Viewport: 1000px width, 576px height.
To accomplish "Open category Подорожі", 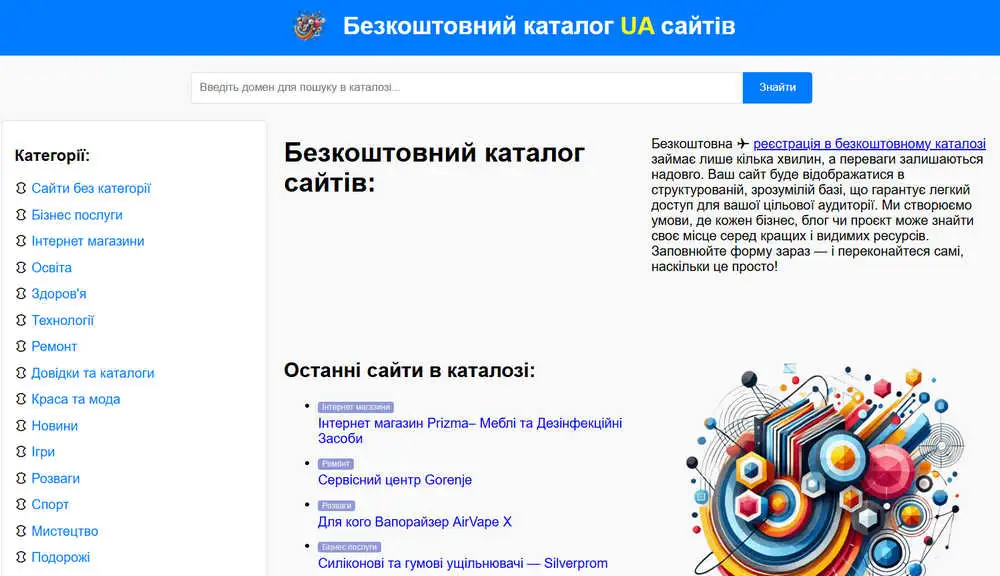I will click(x=61, y=557).
